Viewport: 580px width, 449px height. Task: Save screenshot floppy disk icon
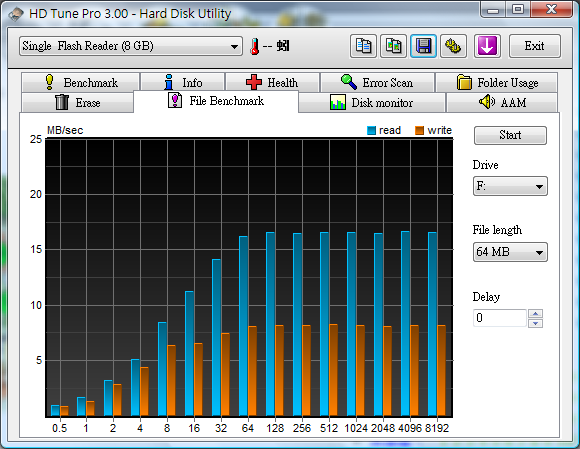423,46
